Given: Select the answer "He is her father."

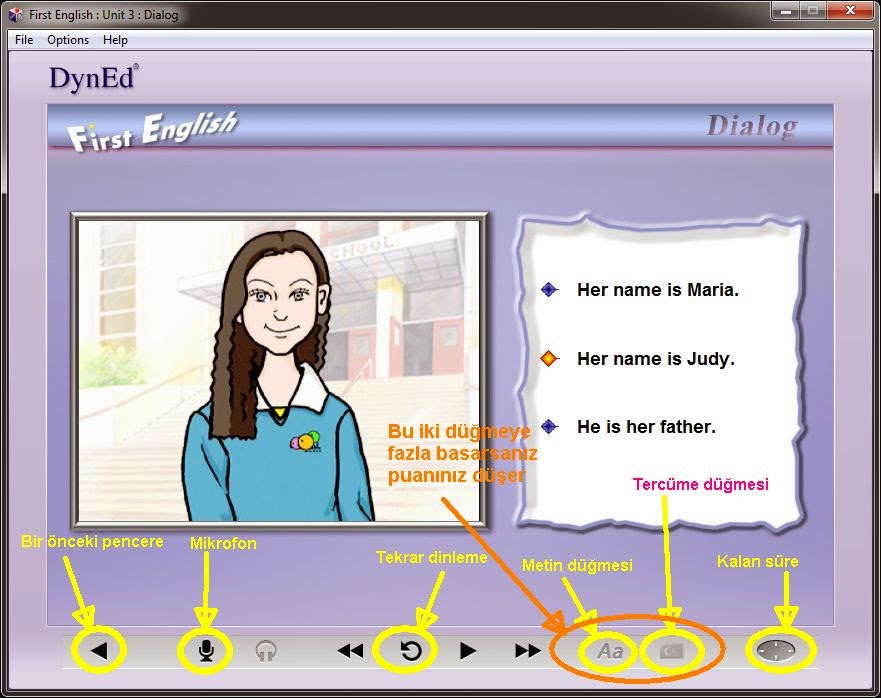Looking at the screenshot, I should pyautogui.click(x=646, y=427).
